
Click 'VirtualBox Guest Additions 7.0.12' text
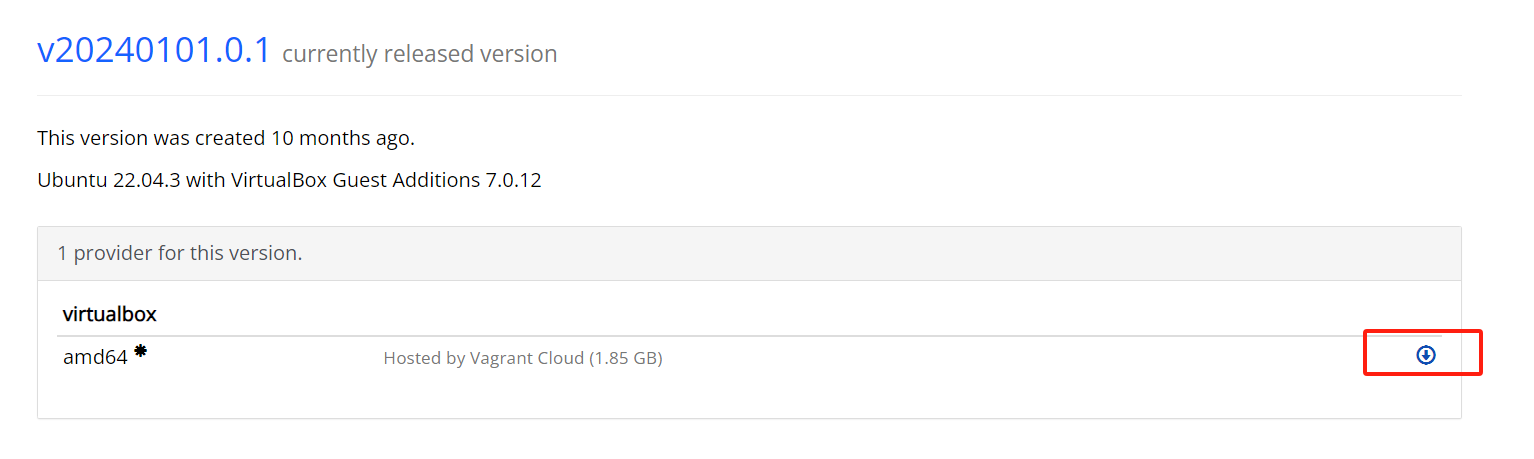pos(386,181)
